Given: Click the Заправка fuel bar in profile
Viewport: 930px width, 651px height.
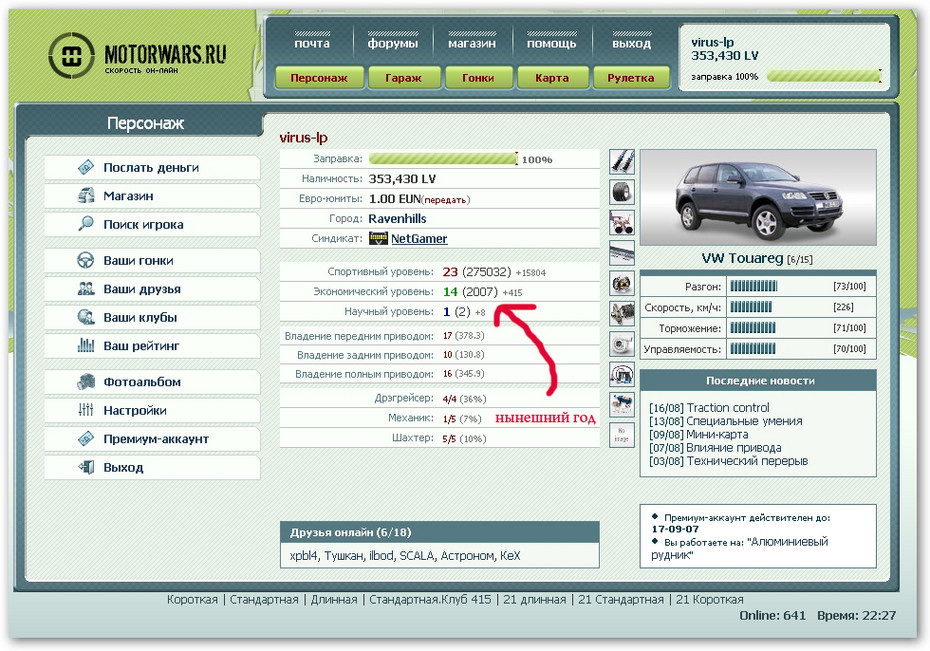Looking at the screenshot, I should pyautogui.click(x=443, y=159).
